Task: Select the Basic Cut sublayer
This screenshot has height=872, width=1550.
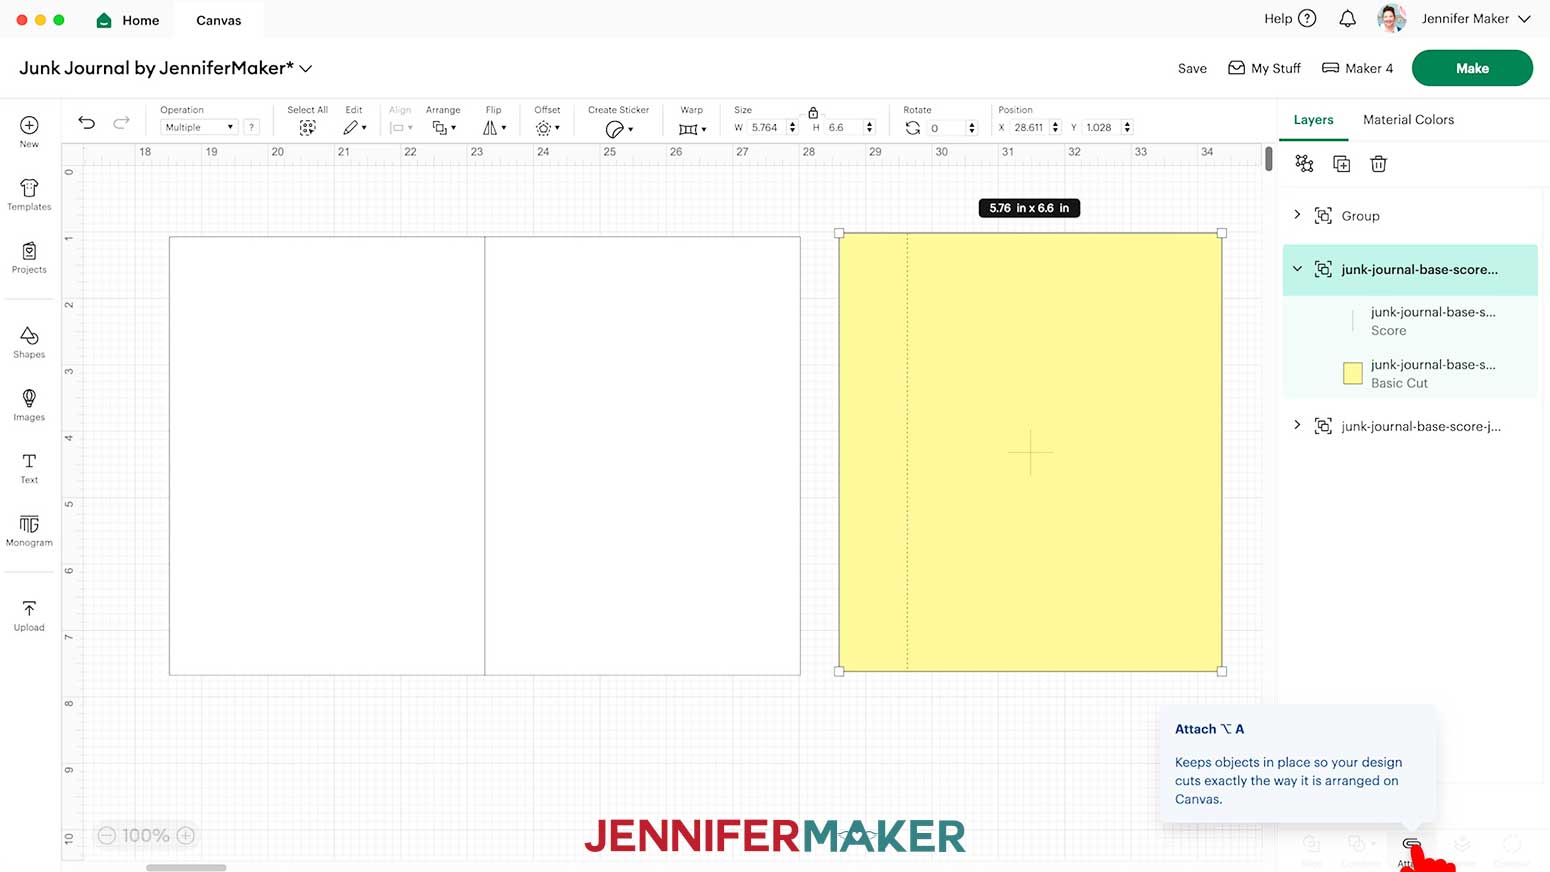Action: (x=1409, y=373)
